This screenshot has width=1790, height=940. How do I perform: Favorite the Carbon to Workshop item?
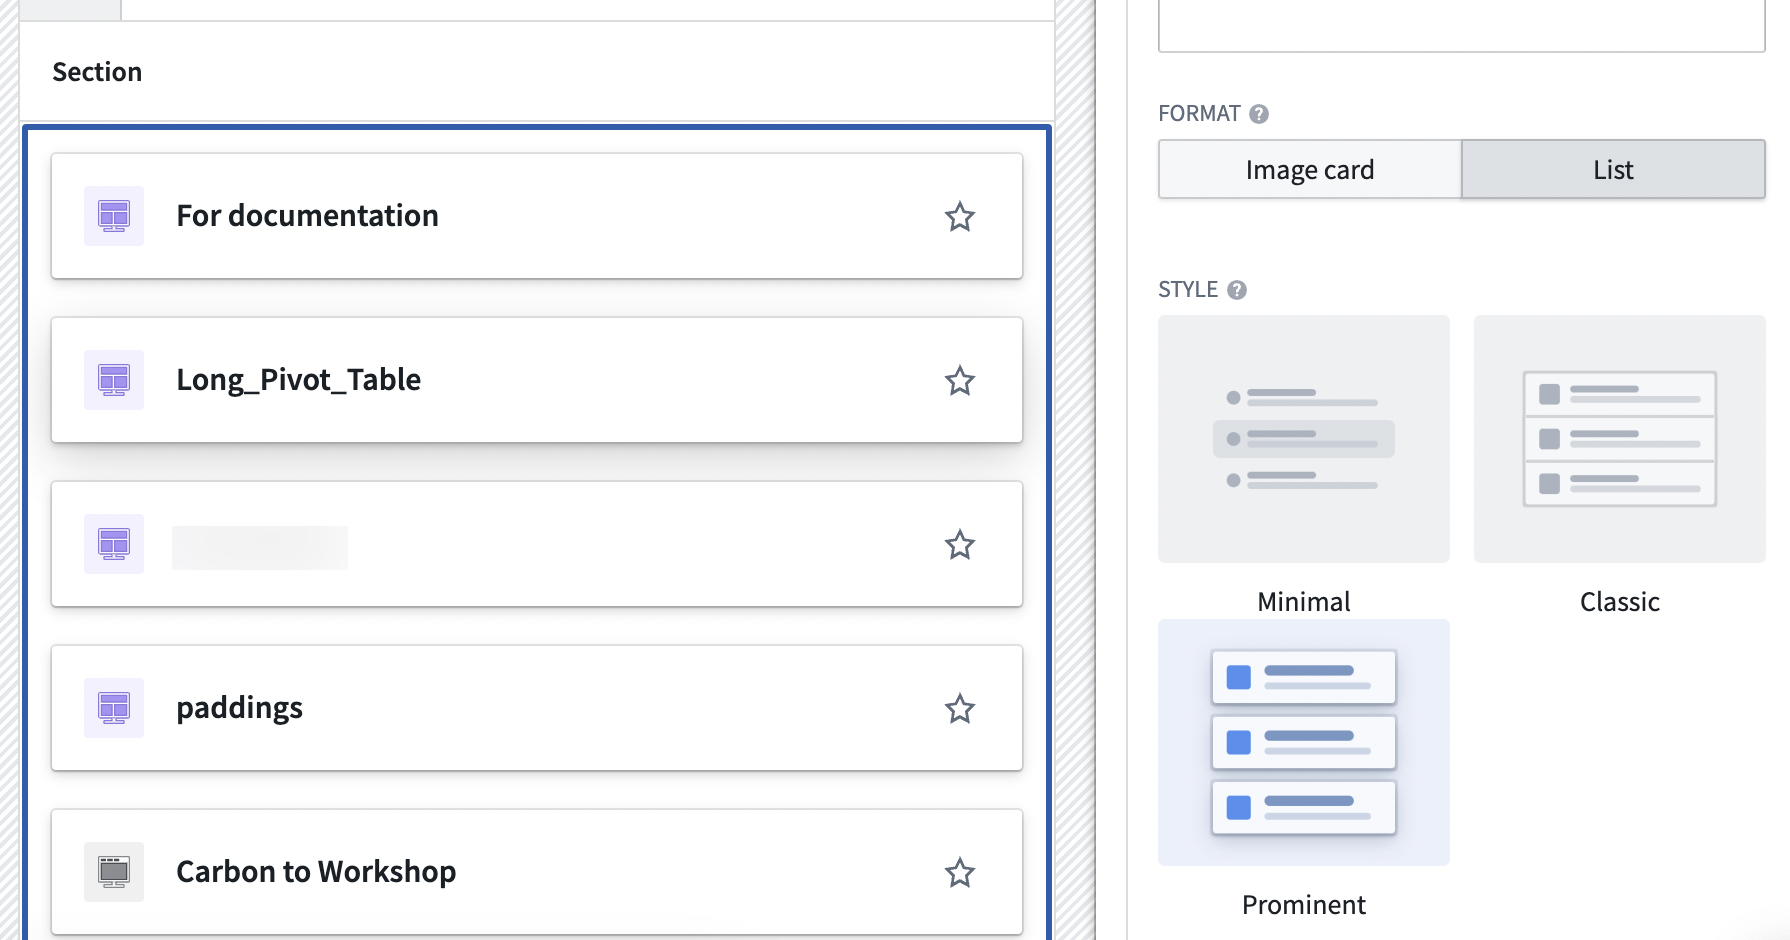click(960, 872)
